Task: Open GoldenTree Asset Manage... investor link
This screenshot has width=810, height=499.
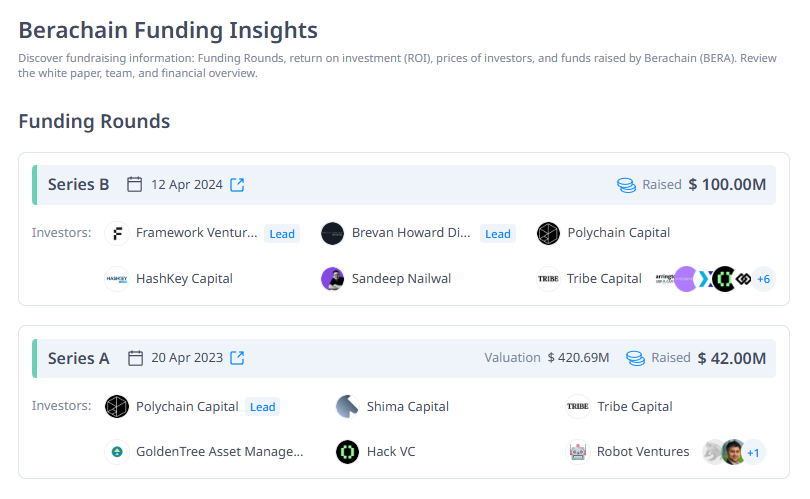Action: [220, 452]
